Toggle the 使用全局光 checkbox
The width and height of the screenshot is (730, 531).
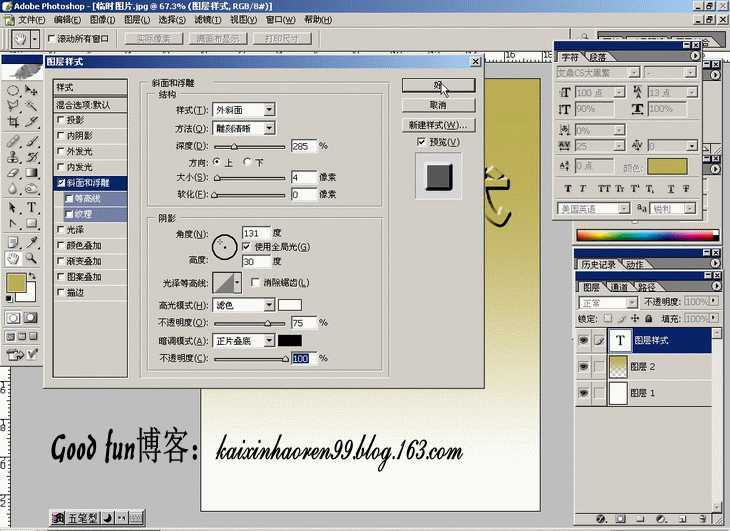(x=246, y=247)
